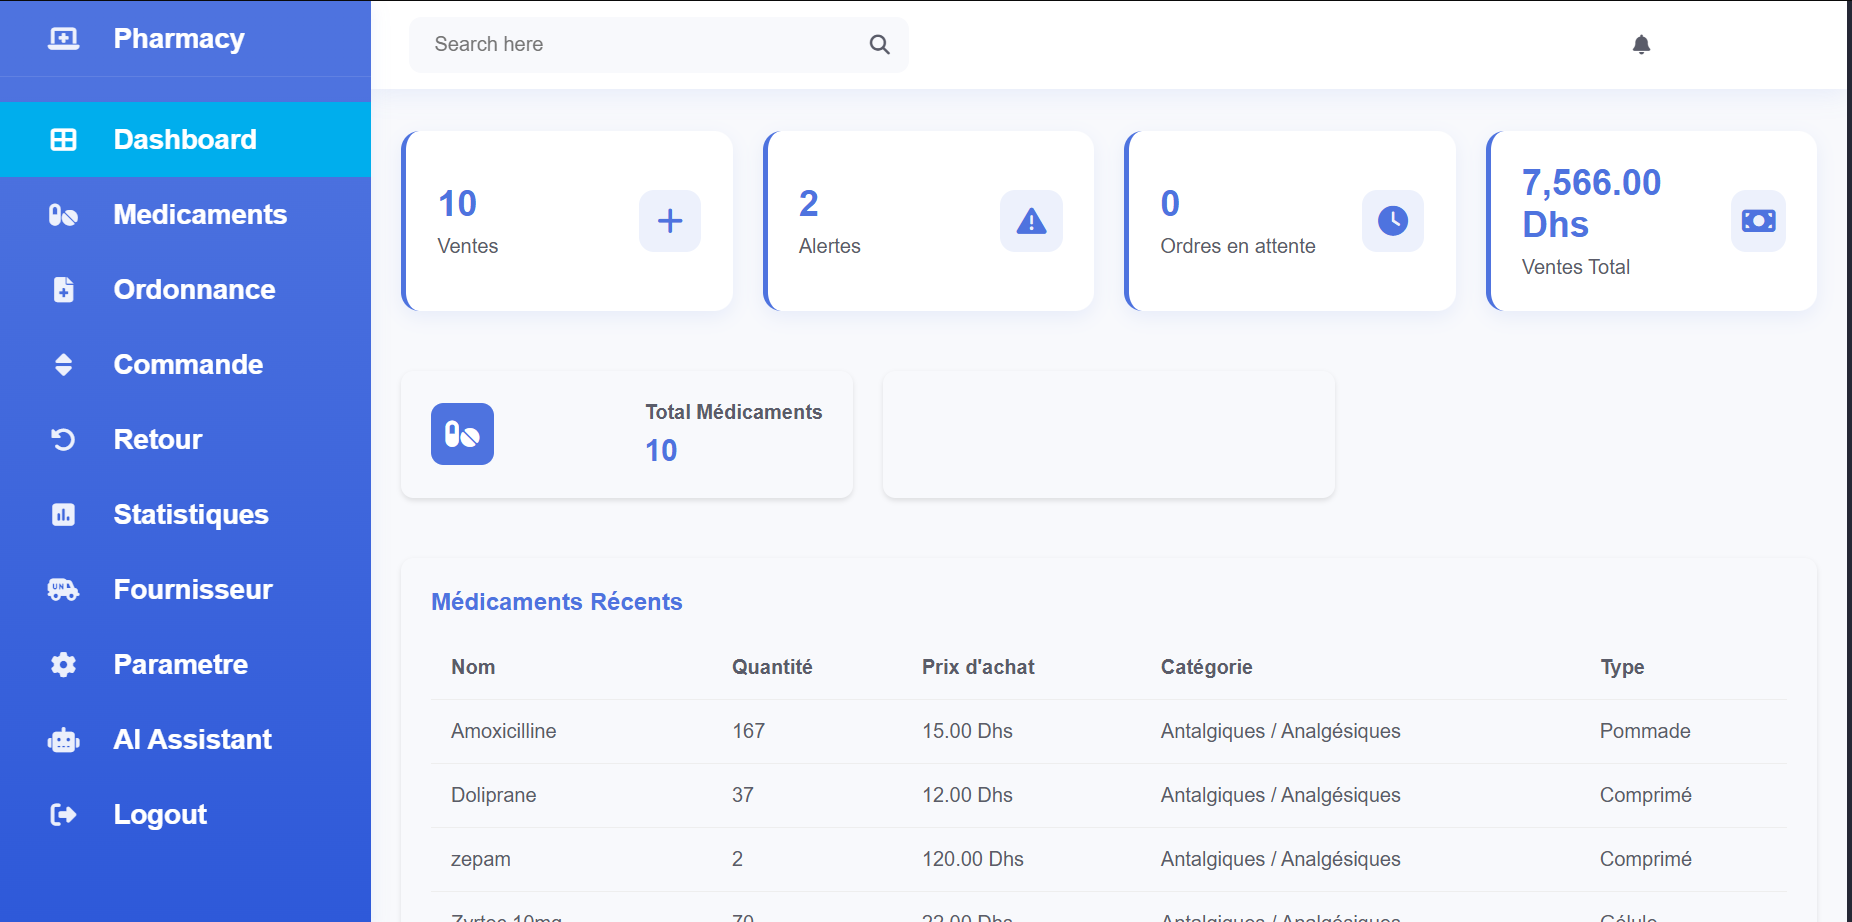This screenshot has height=922, width=1852.
Task: Click the plus icon on Ventes card
Action: pos(670,221)
